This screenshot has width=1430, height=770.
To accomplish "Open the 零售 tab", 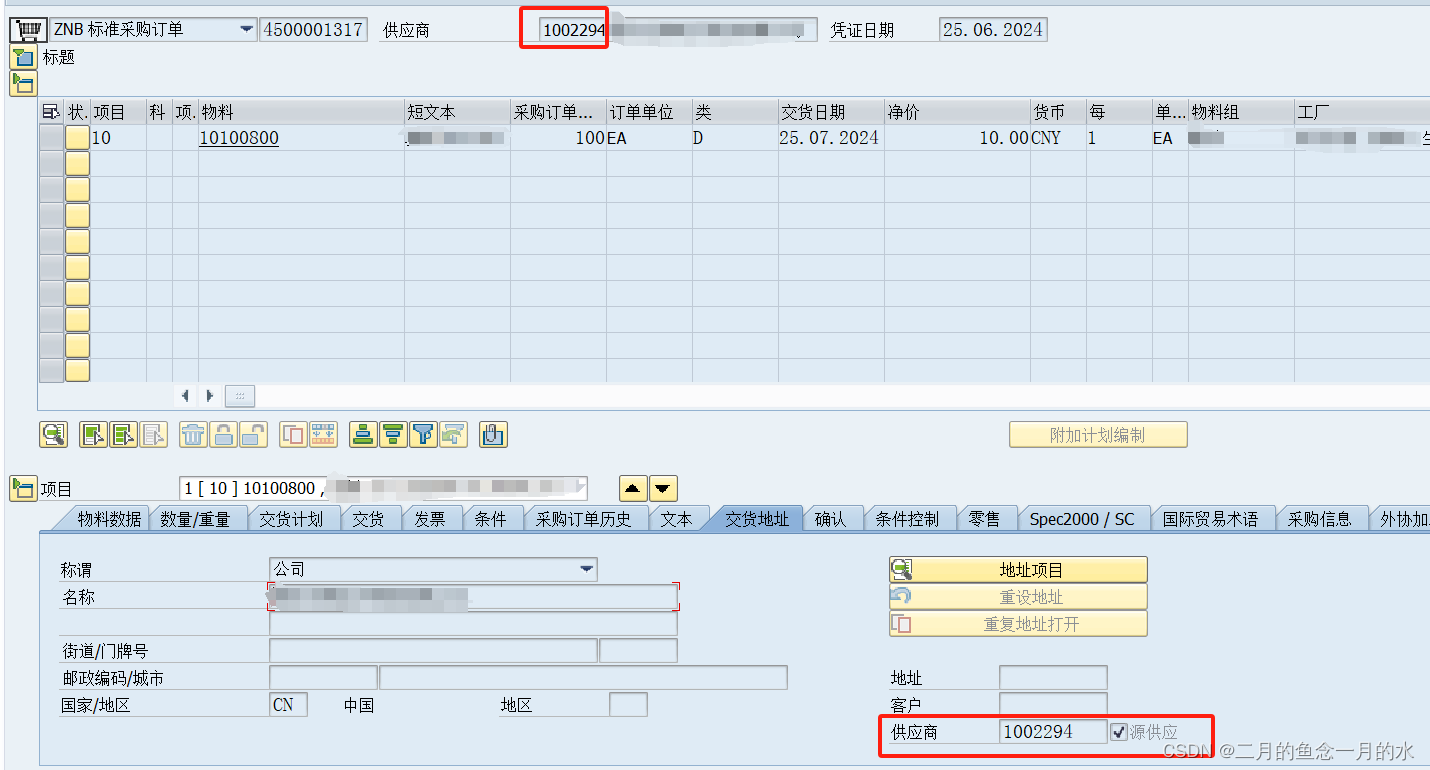I will point(984,519).
